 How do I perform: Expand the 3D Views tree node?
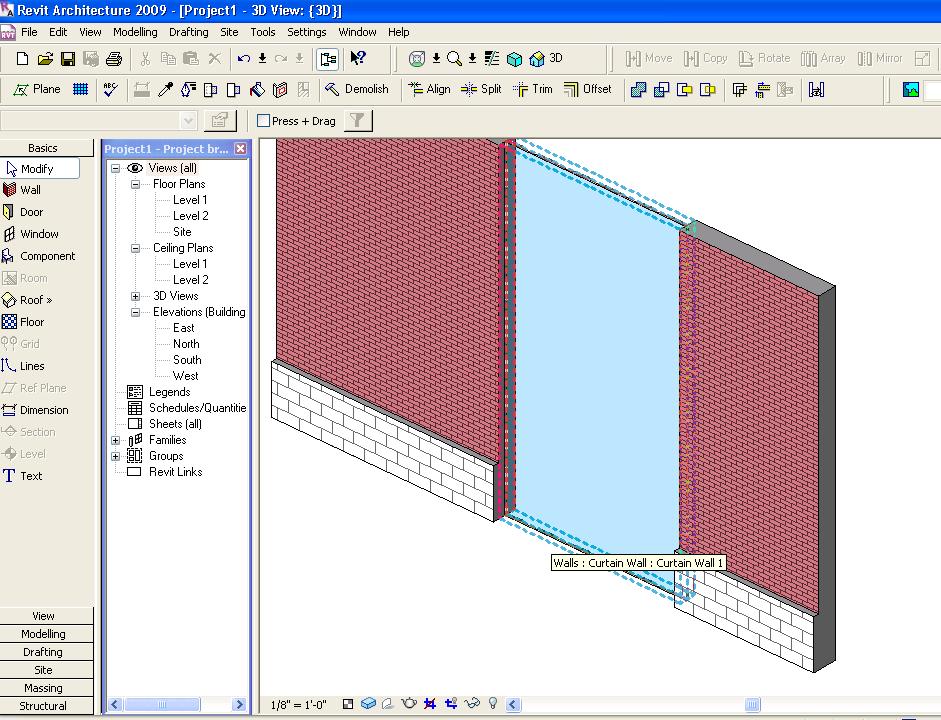[135, 296]
